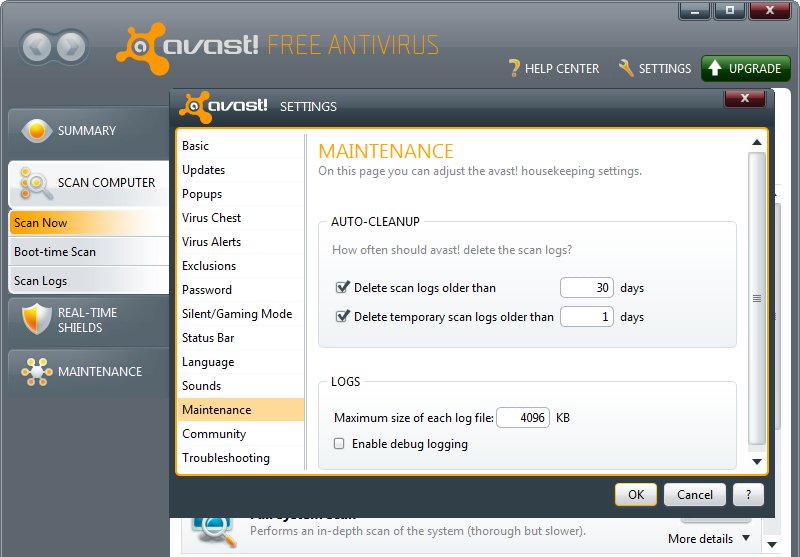Open the Language settings category
The width and height of the screenshot is (800, 557).
pos(241,362)
